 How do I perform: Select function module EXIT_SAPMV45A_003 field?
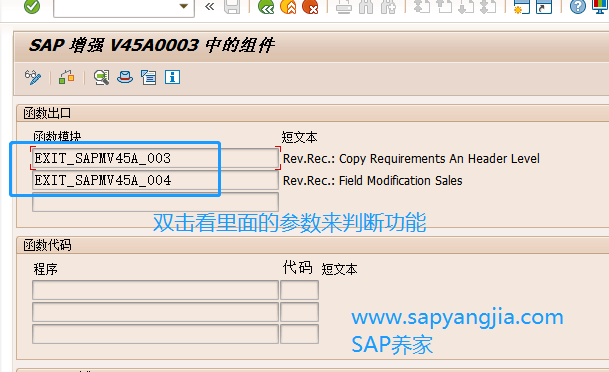coord(155,158)
